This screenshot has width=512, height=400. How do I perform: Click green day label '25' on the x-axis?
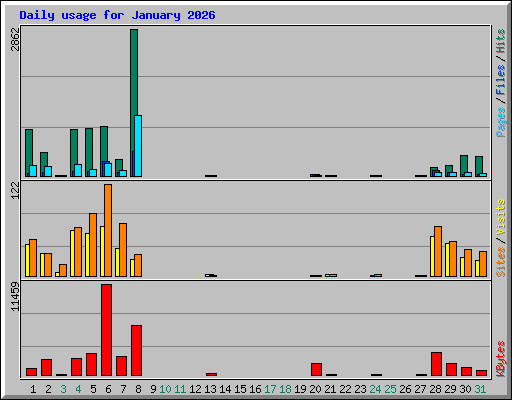390,389
